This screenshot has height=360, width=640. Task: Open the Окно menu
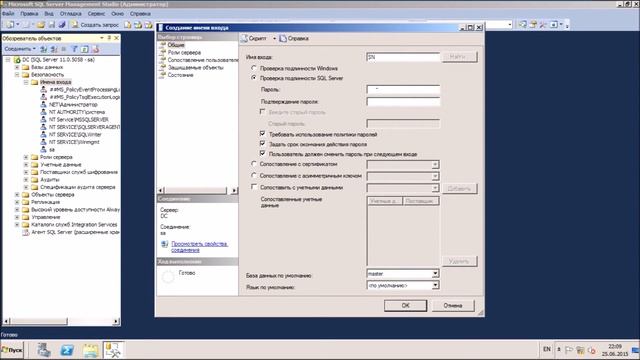[117, 13]
